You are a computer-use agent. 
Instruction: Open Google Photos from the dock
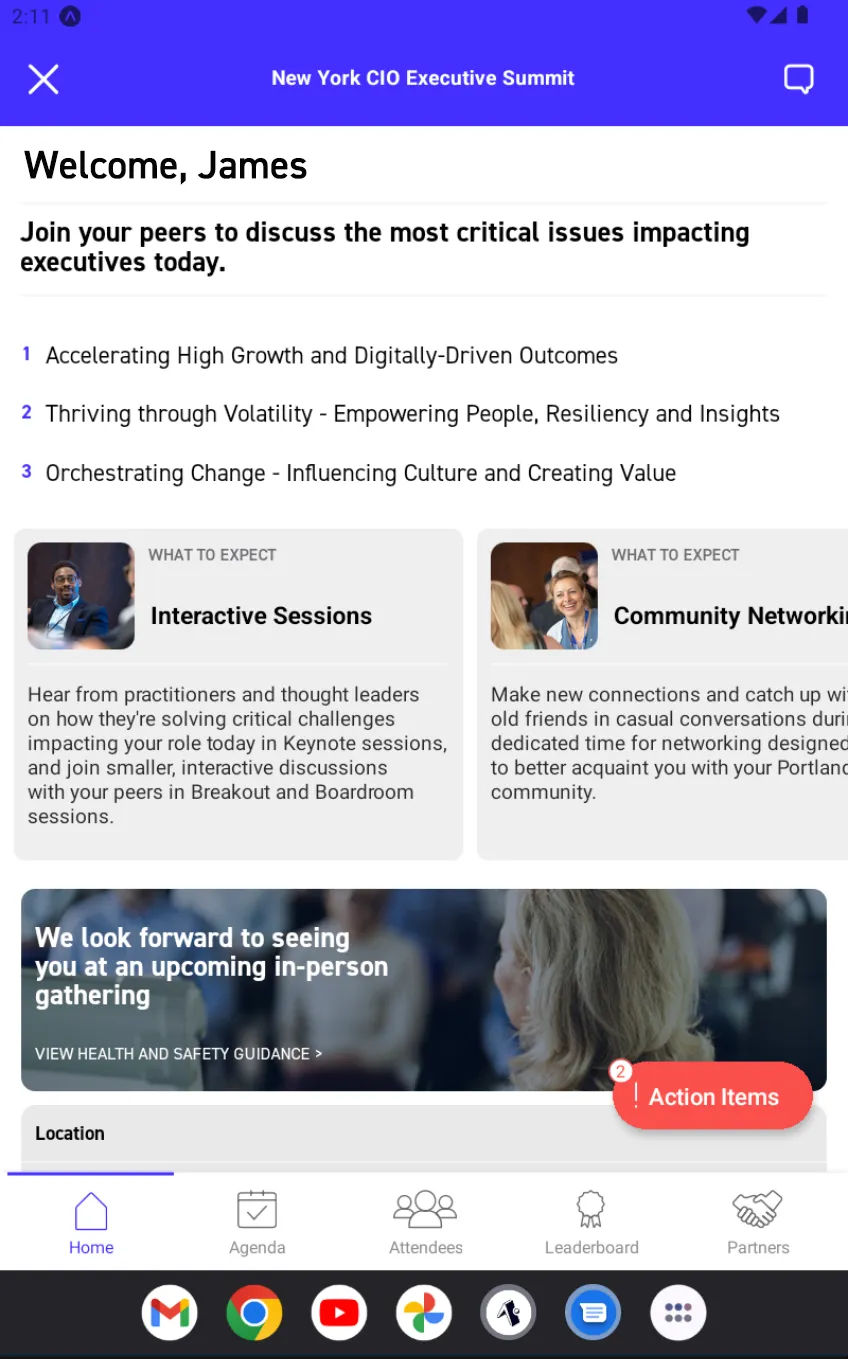tap(424, 1312)
